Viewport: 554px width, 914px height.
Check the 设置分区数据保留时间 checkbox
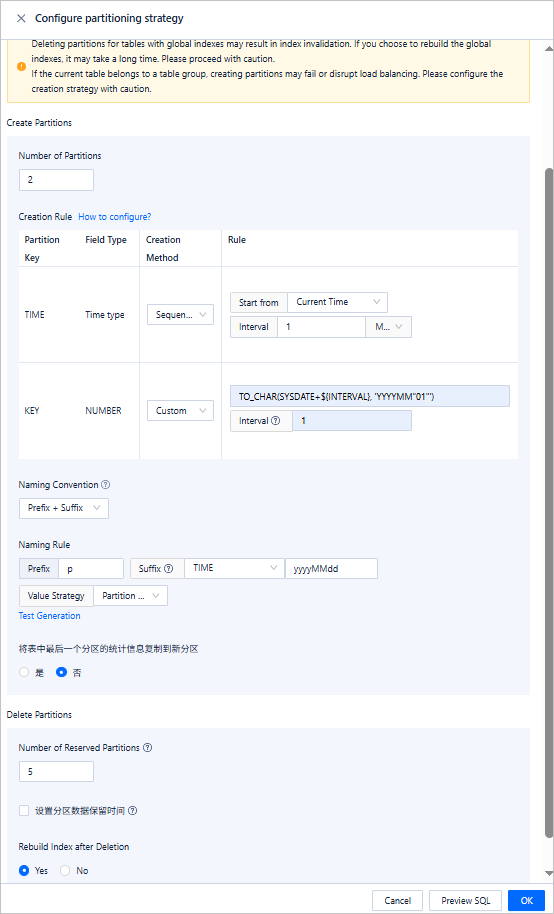[24, 810]
